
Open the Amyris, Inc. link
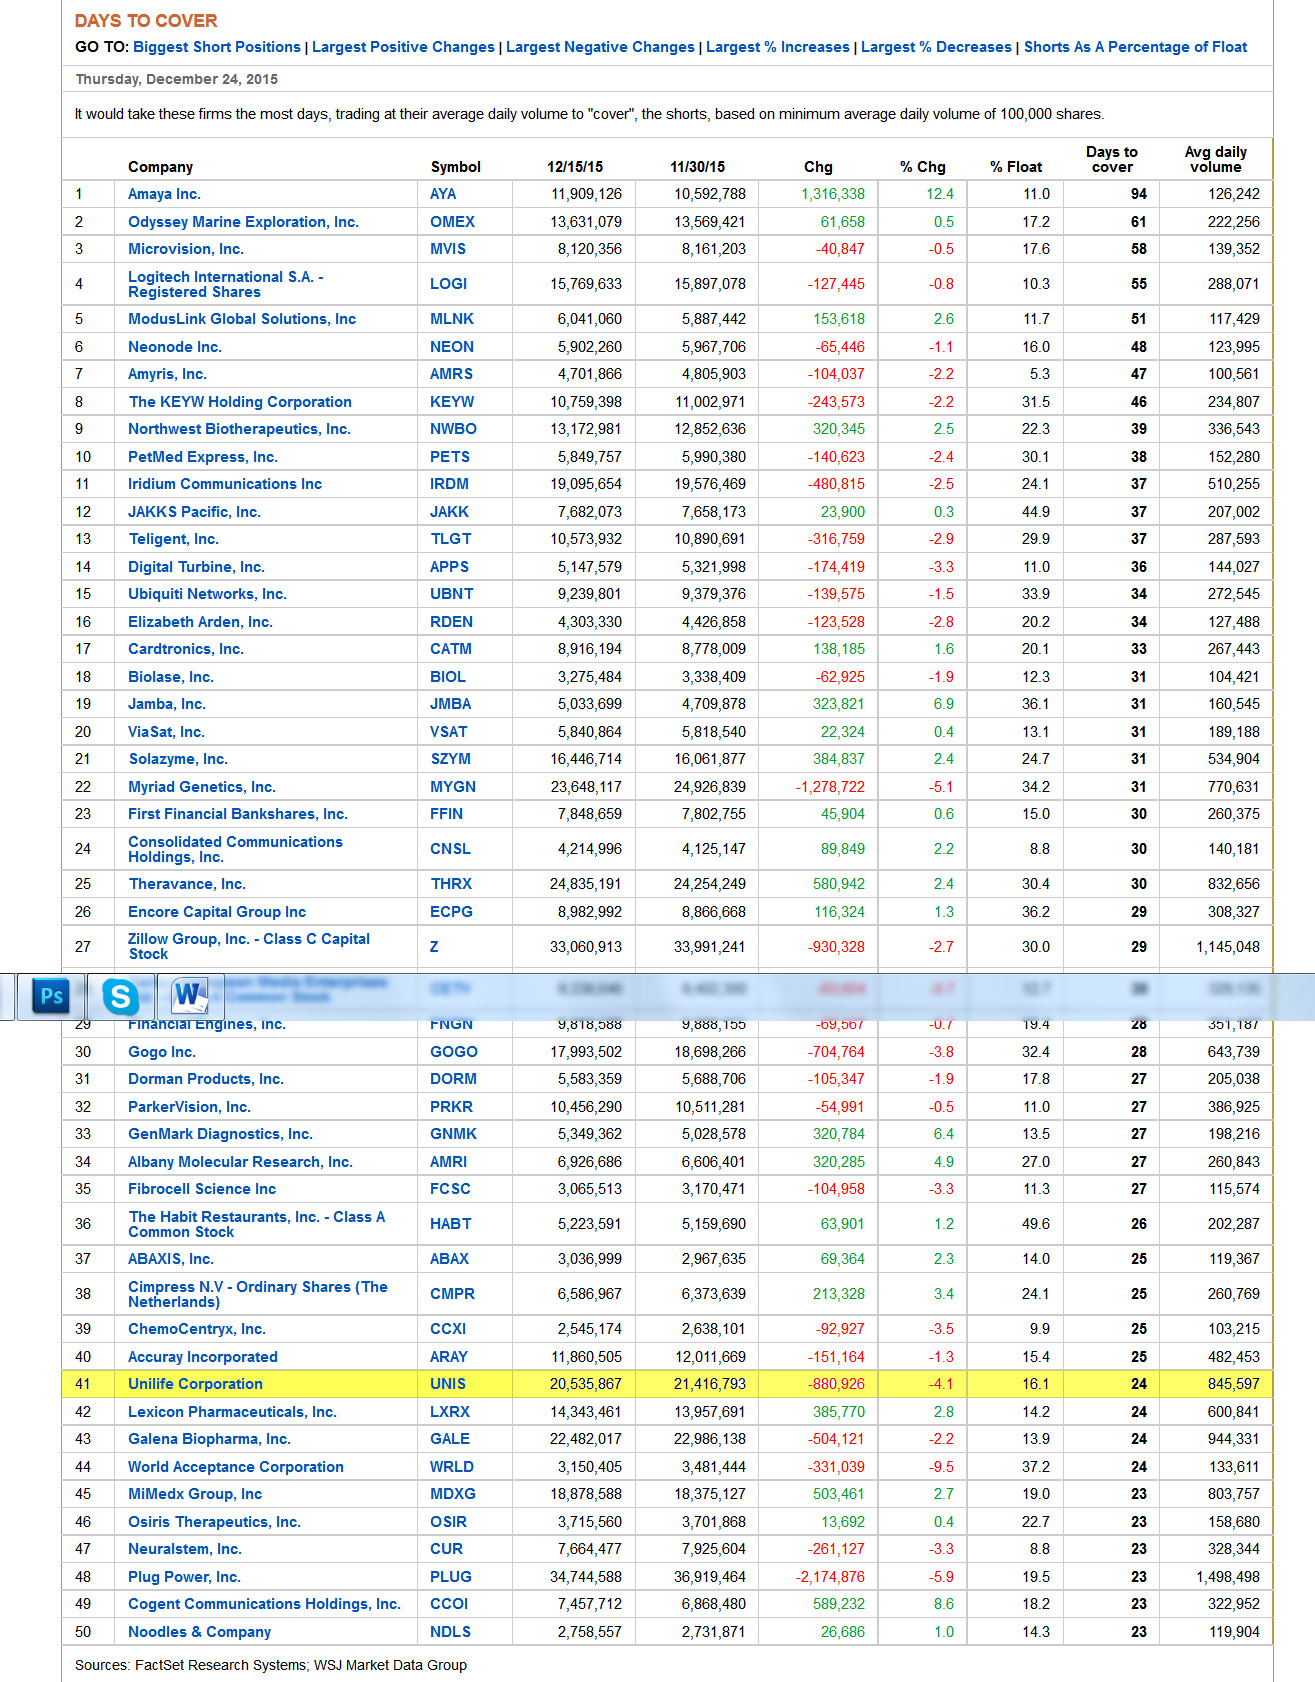167,374
